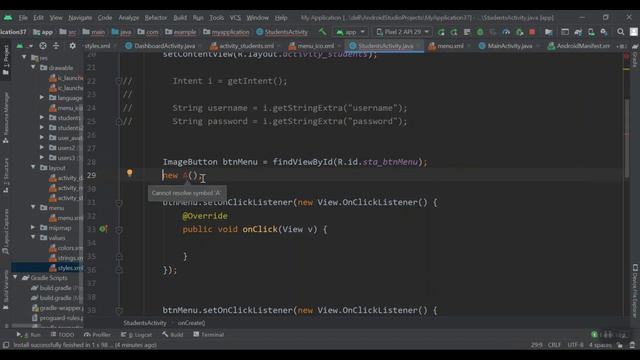
Task: Open the Terminal tool window button
Action: click(x=209, y=335)
